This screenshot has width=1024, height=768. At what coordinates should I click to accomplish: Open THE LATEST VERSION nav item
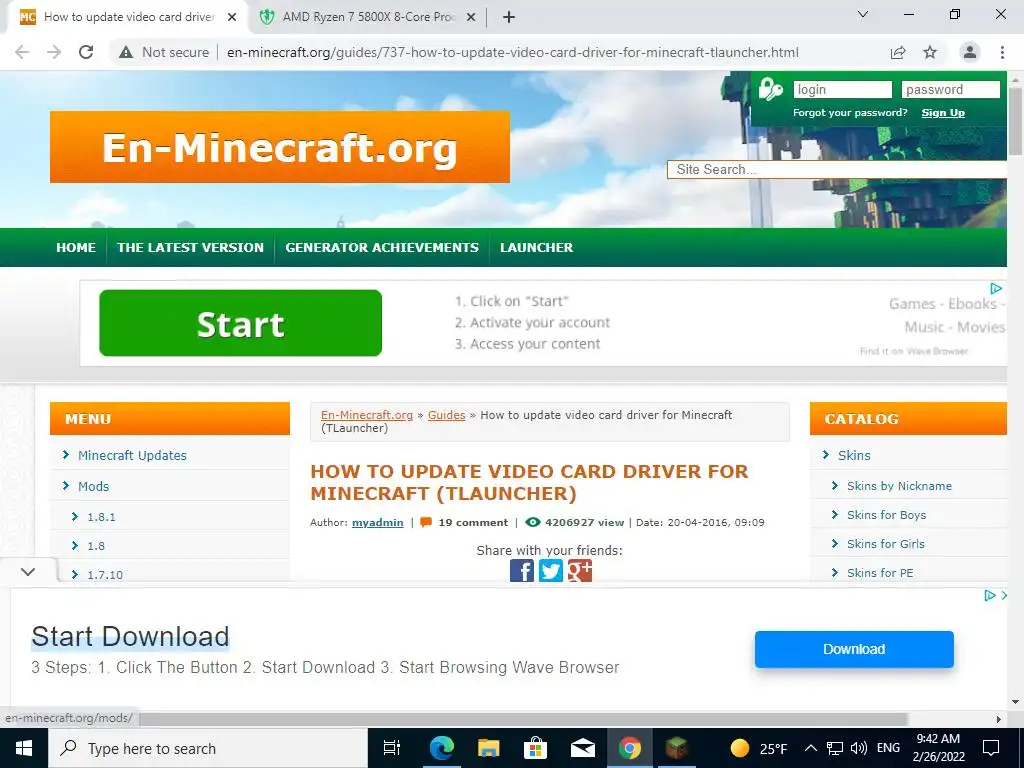click(190, 248)
